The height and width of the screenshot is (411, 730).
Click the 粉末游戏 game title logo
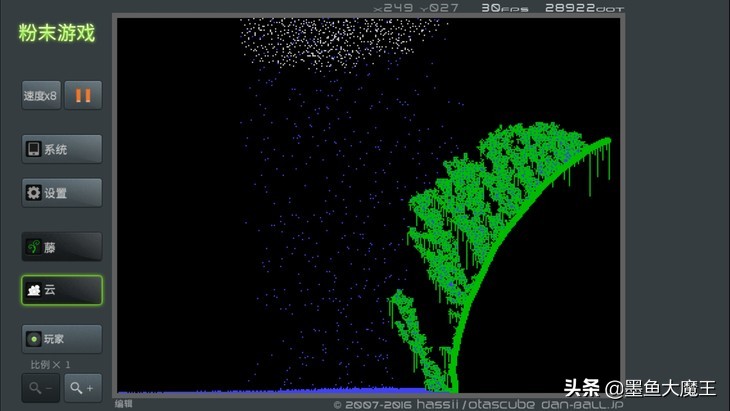click(x=57, y=33)
